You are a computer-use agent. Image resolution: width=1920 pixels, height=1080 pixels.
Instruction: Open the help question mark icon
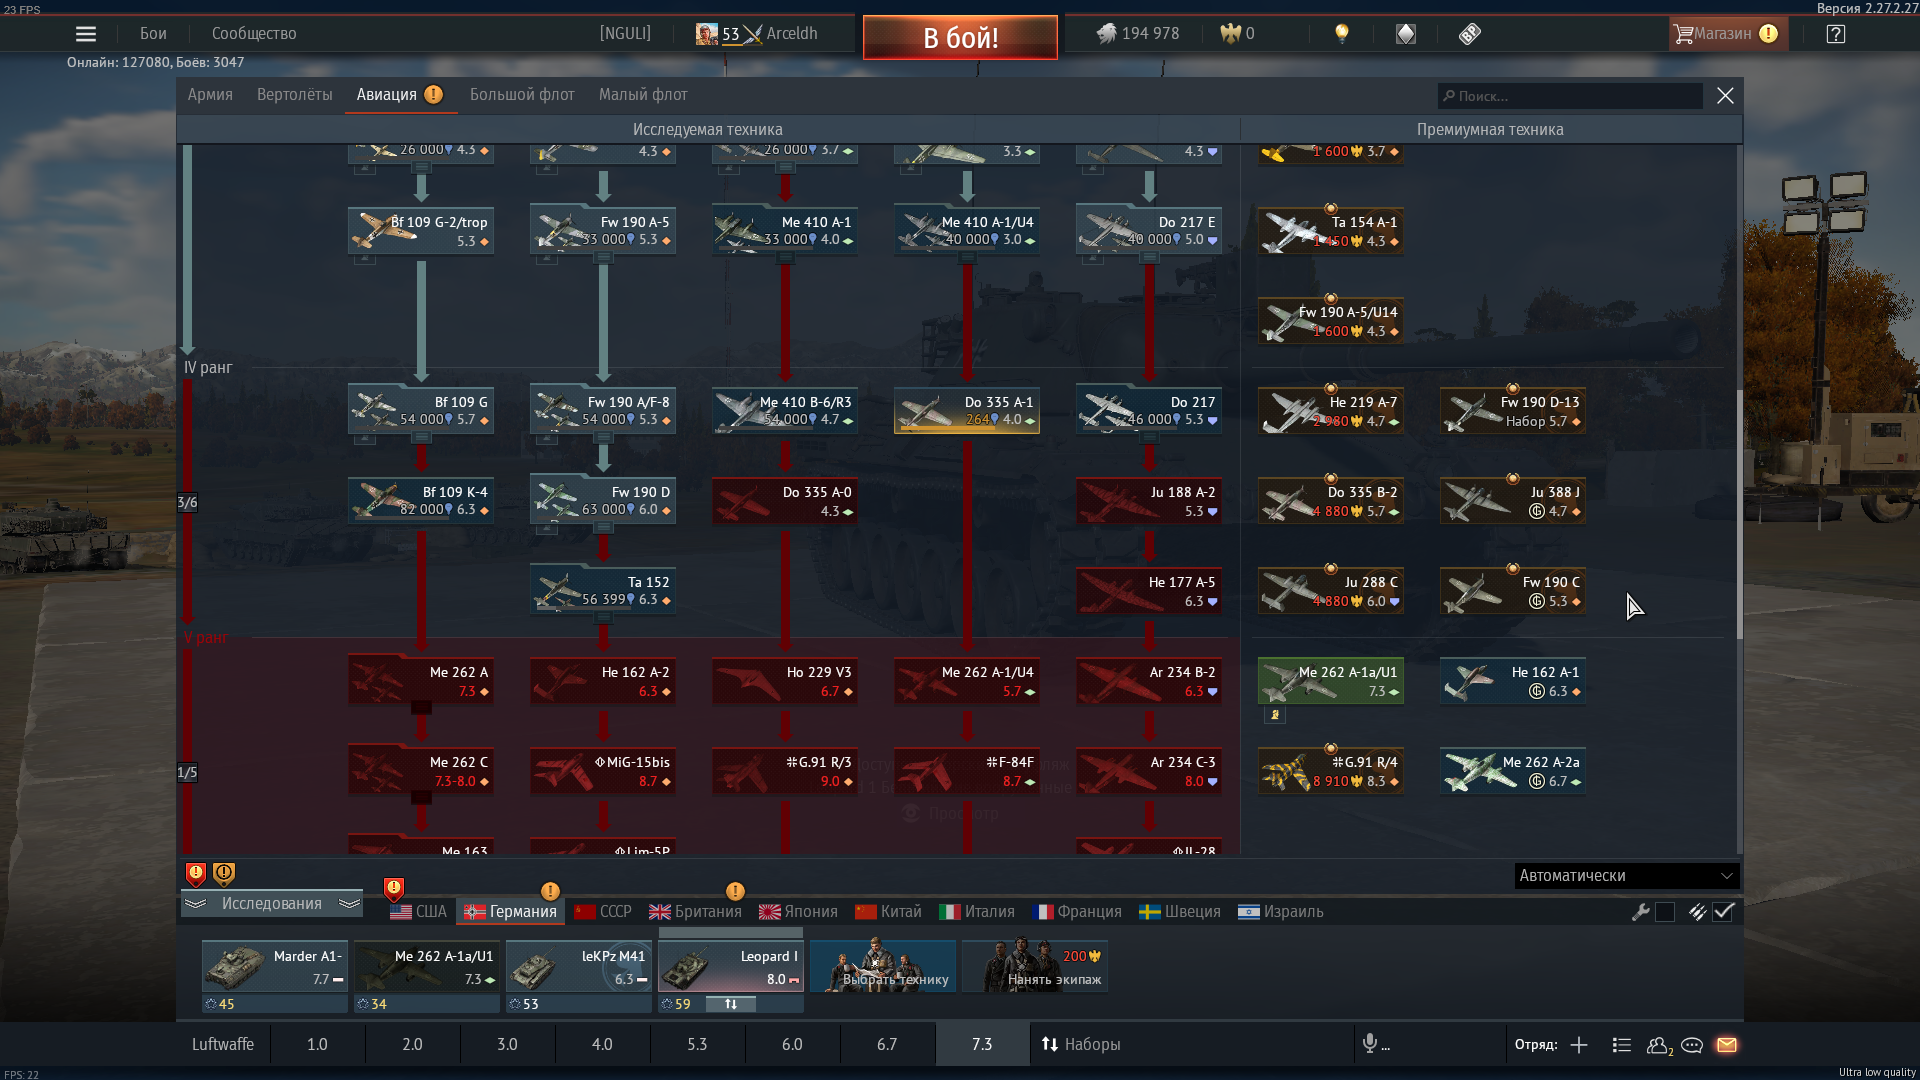click(1836, 34)
